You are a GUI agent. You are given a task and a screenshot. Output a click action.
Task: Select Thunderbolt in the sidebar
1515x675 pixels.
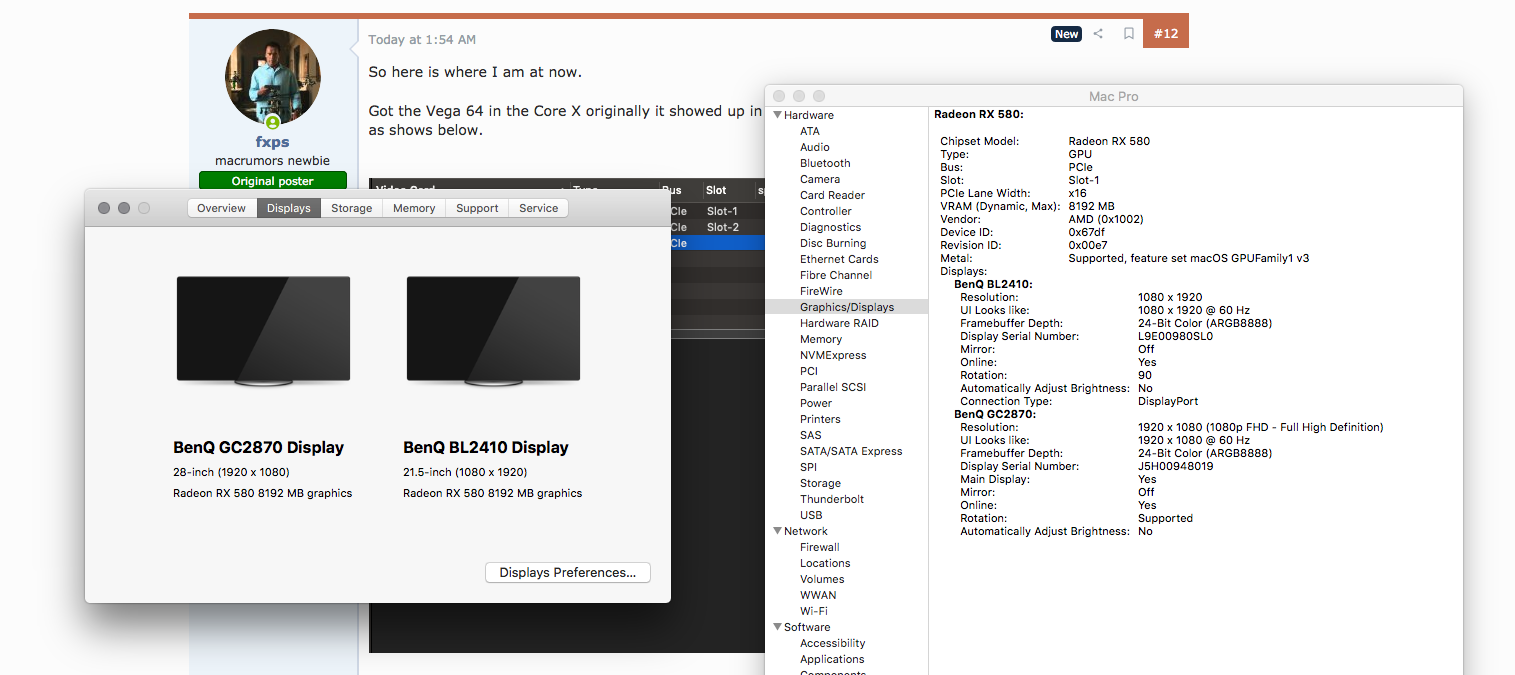[x=832, y=499]
